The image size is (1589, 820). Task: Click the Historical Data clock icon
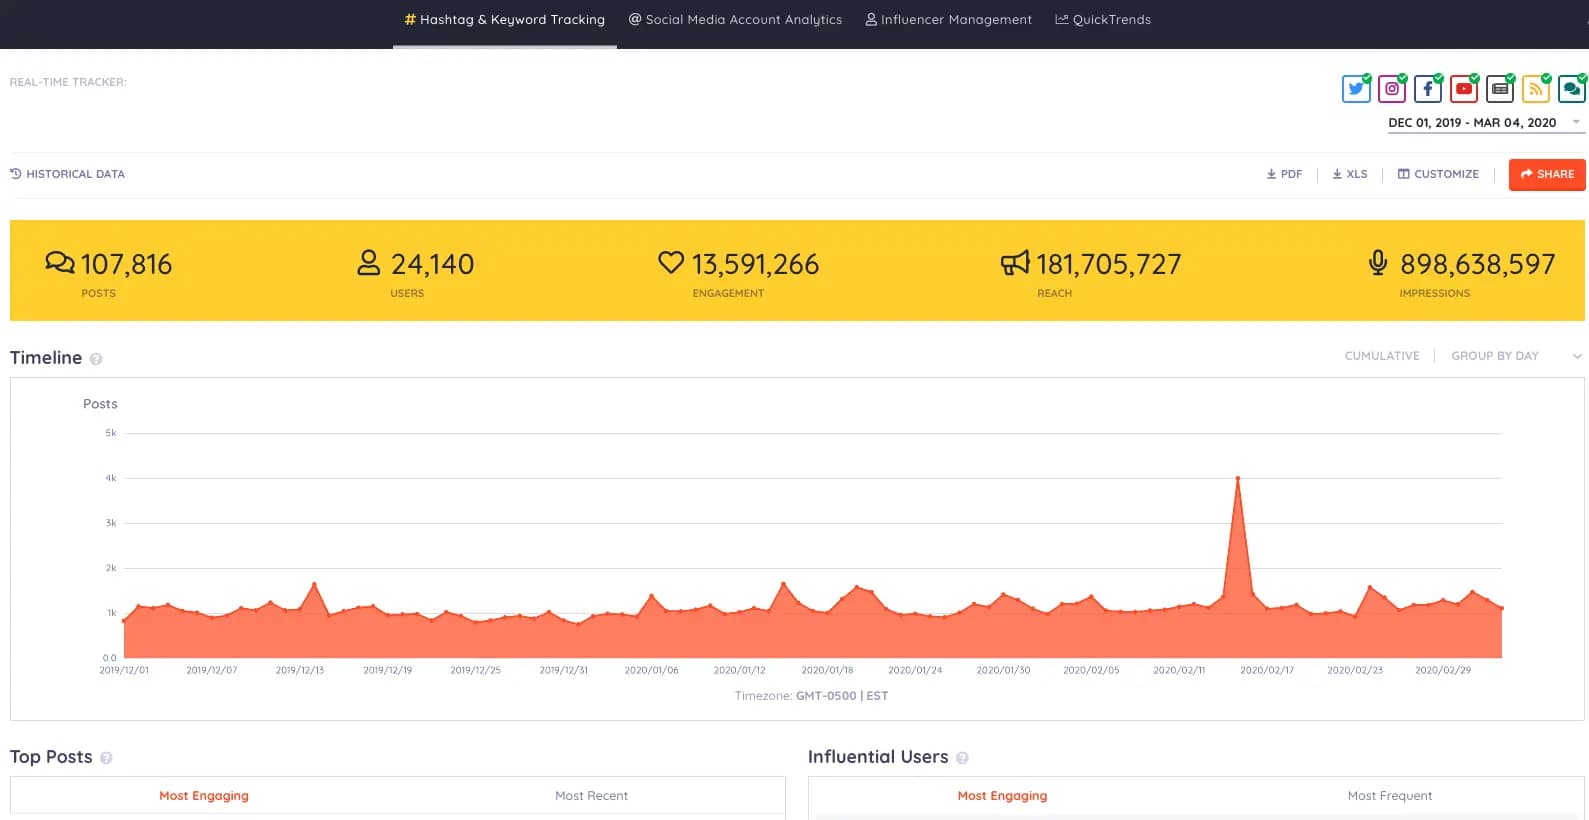tap(16, 174)
